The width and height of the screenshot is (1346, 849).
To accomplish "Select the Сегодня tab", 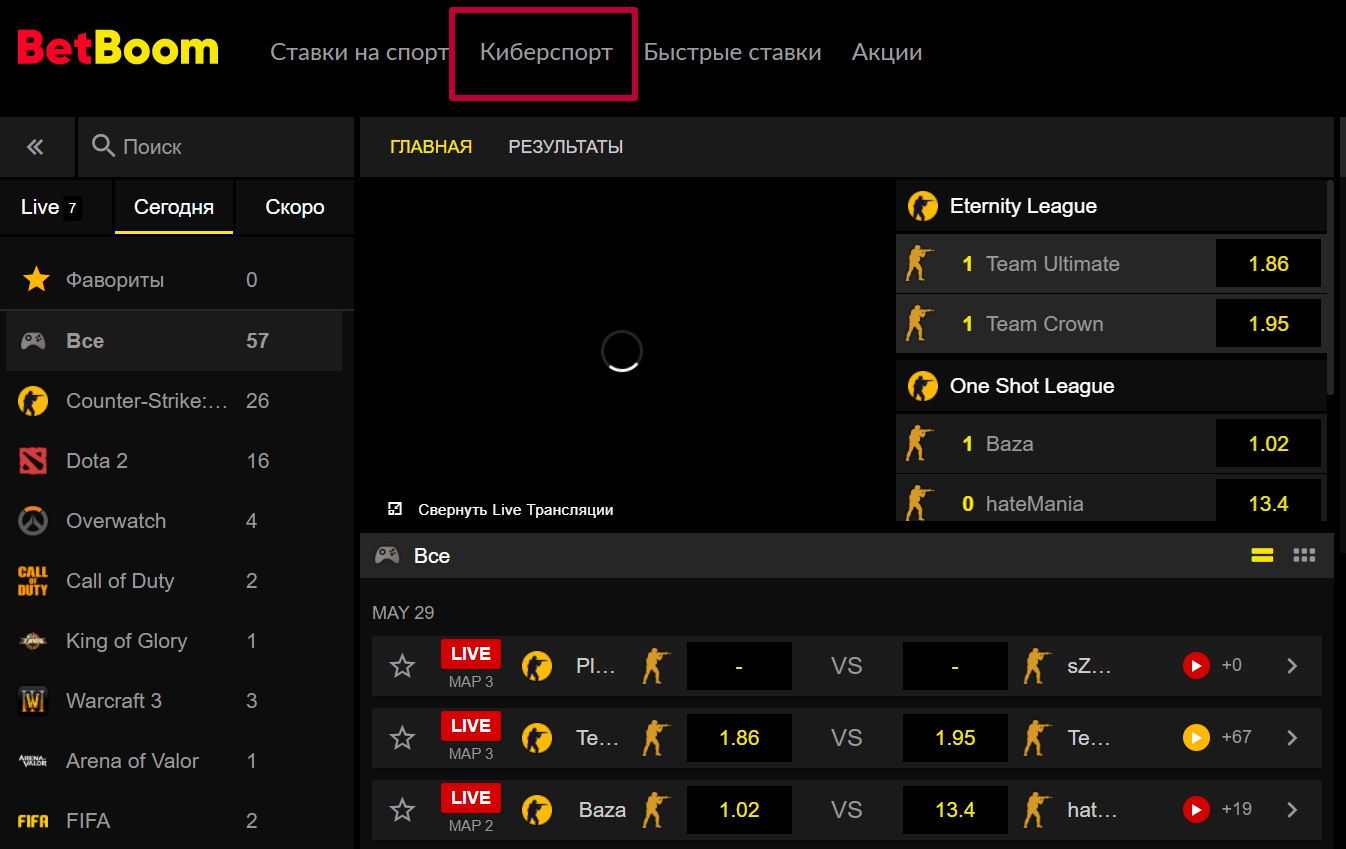I will tap(174, 207).
